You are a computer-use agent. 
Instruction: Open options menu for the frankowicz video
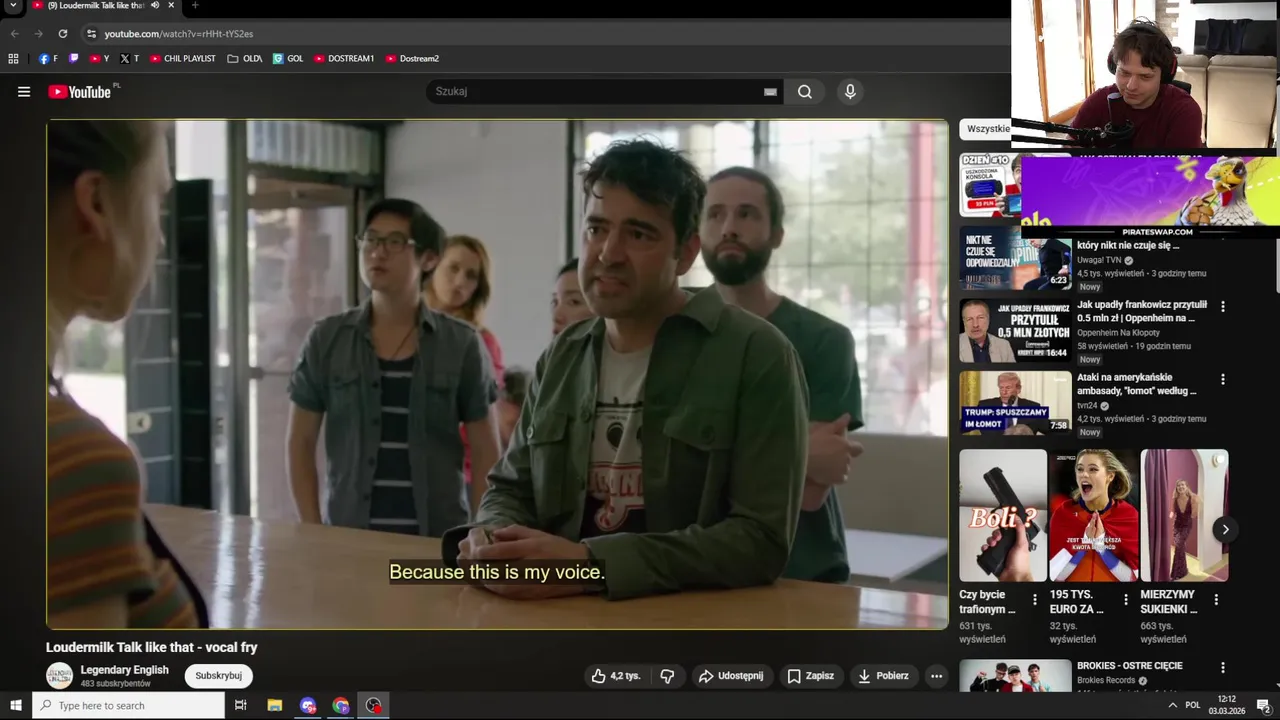(1222, 307)
